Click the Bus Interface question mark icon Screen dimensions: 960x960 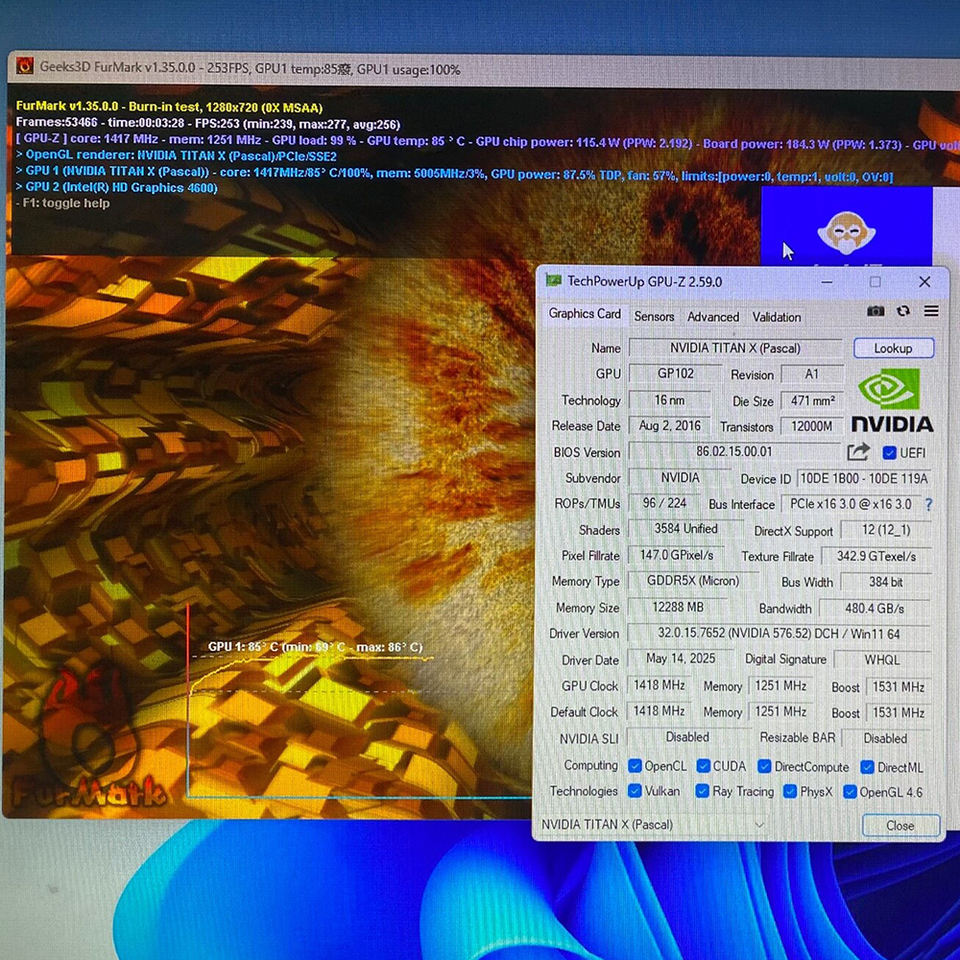tap(928, 504)
